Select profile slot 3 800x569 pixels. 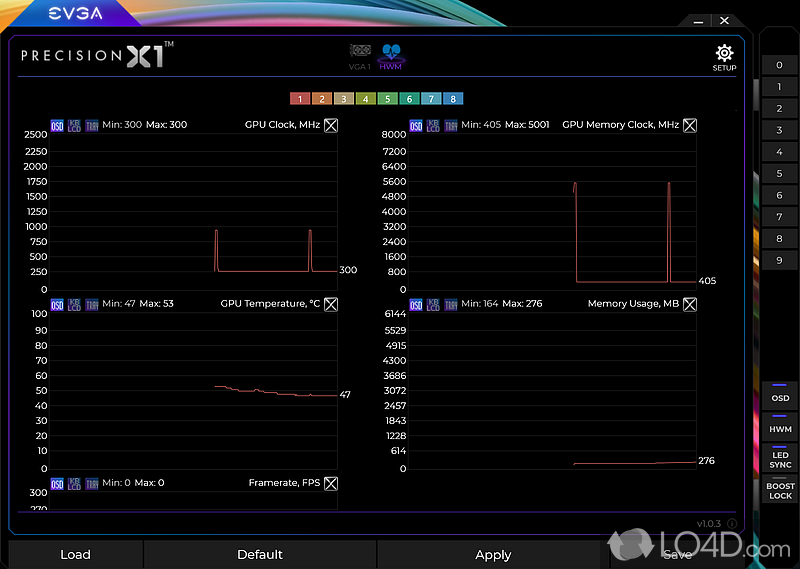pyautogui.click(x=779, y=130)
